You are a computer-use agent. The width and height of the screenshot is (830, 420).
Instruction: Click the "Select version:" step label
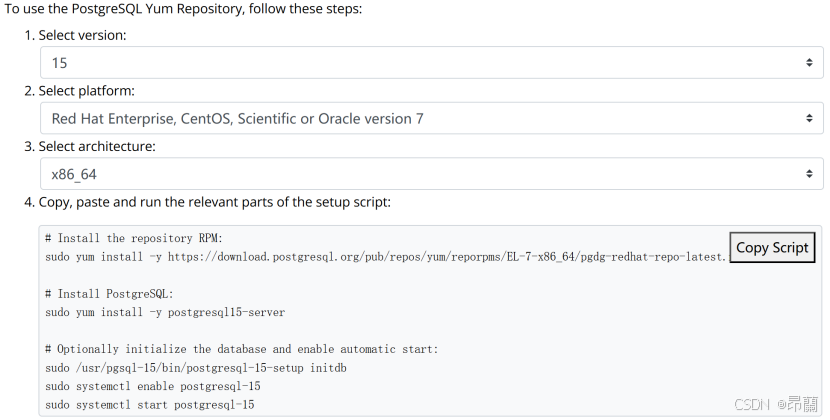point(82,35)
